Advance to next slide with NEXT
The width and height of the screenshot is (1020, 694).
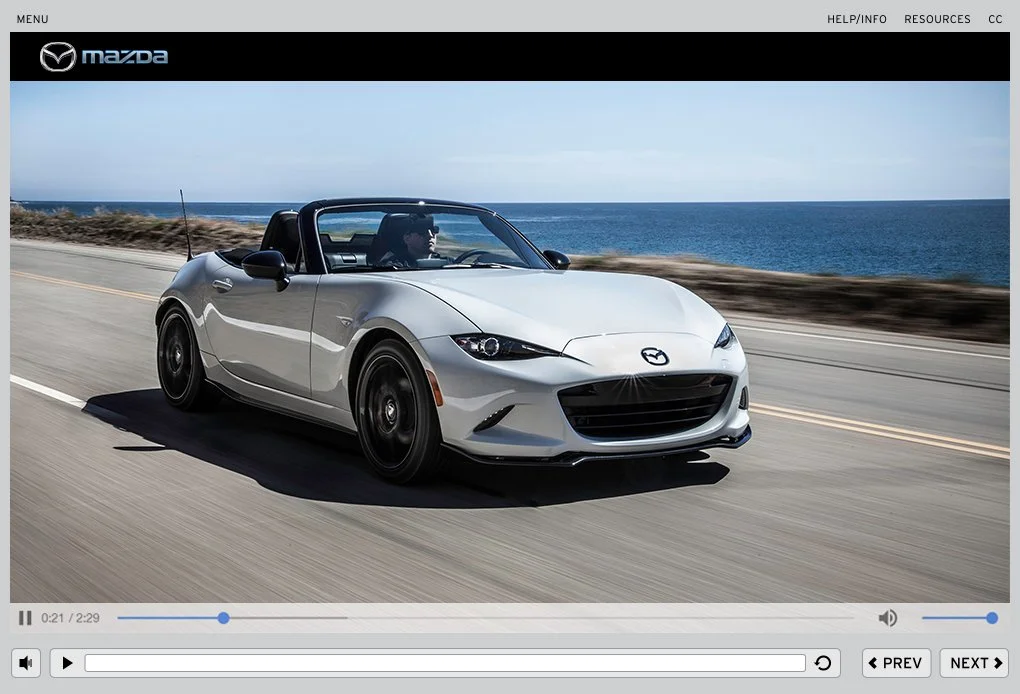click(974, 663)
